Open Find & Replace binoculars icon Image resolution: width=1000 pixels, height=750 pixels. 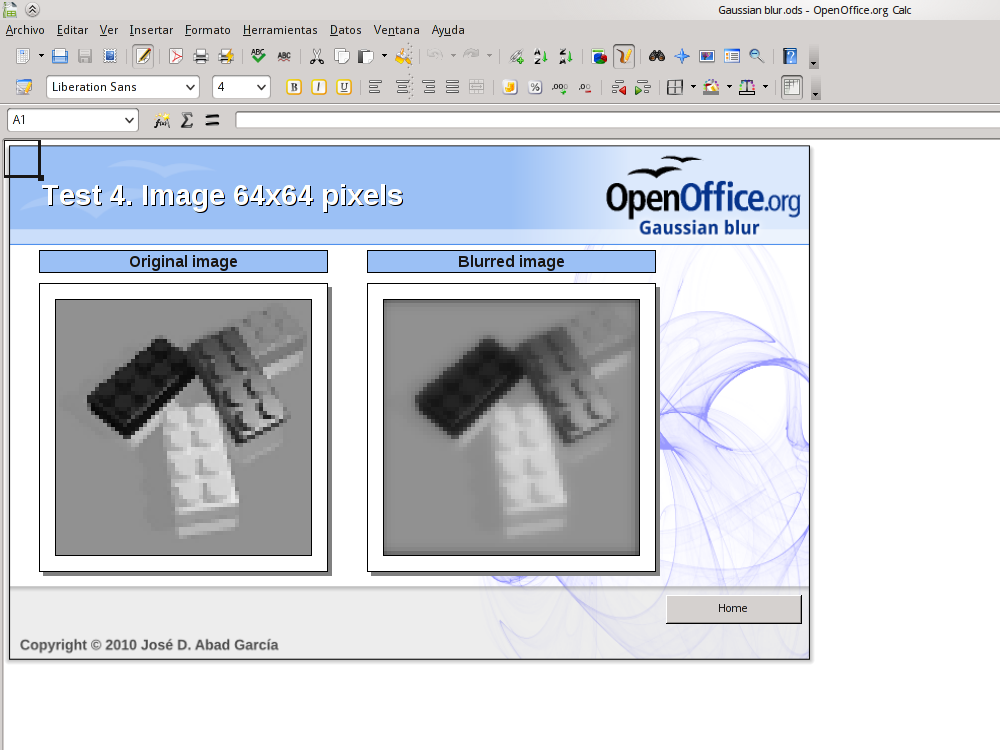point(657,56)
